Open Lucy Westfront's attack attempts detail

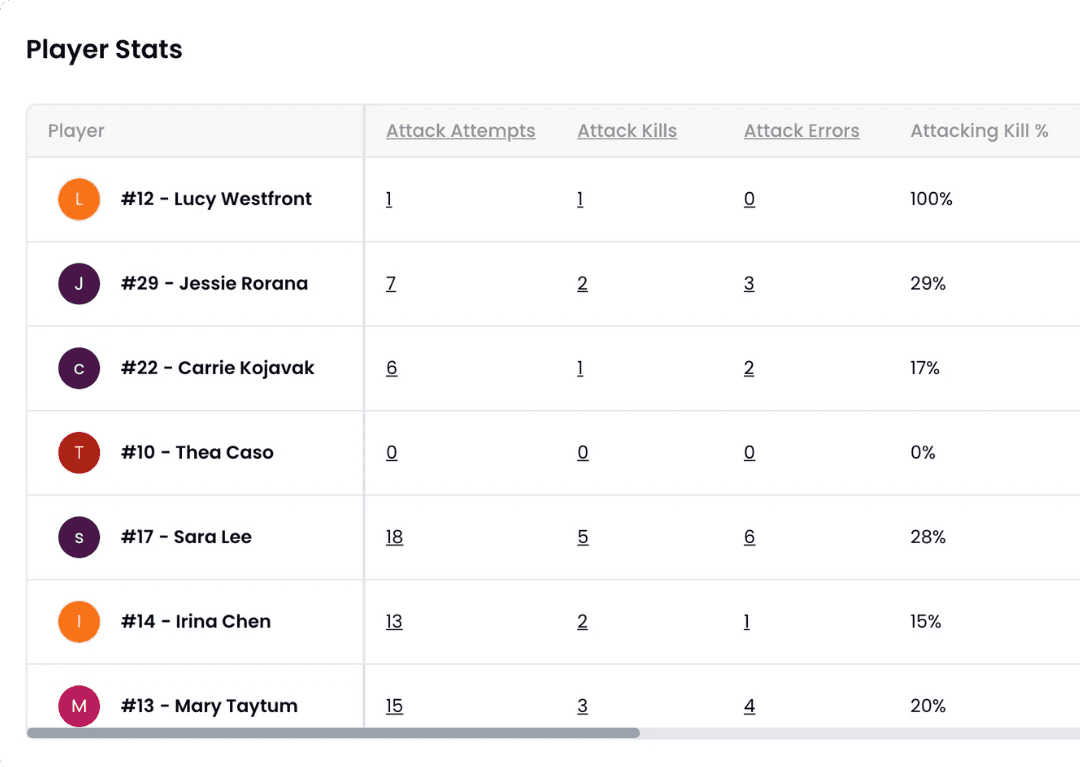[x=389, y=199]
